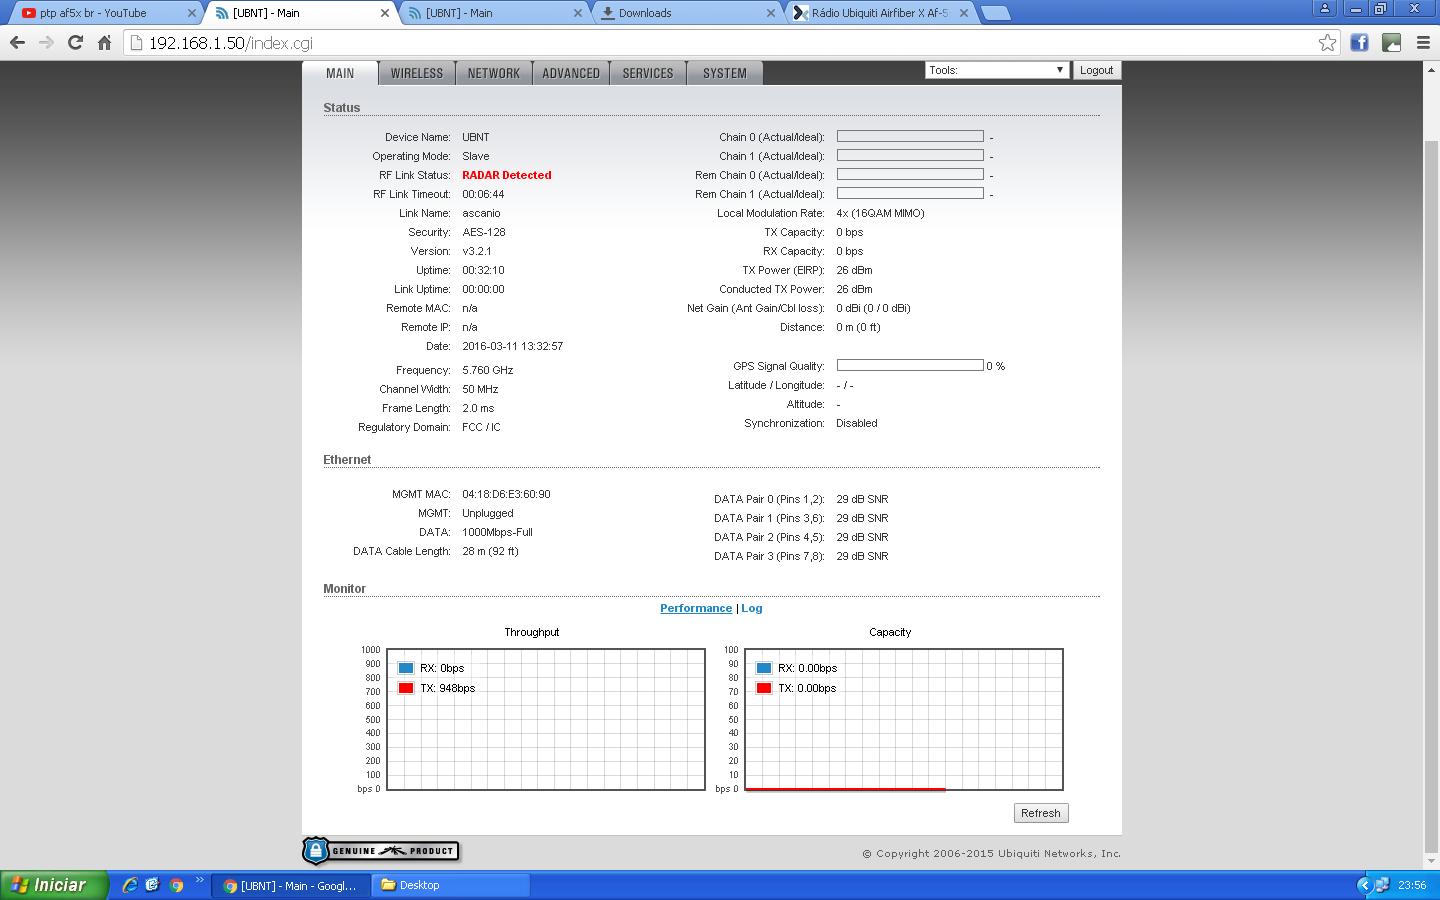1440x900 pixels.
Task: Select the MAIN page tab
Action: coord(340,73)
